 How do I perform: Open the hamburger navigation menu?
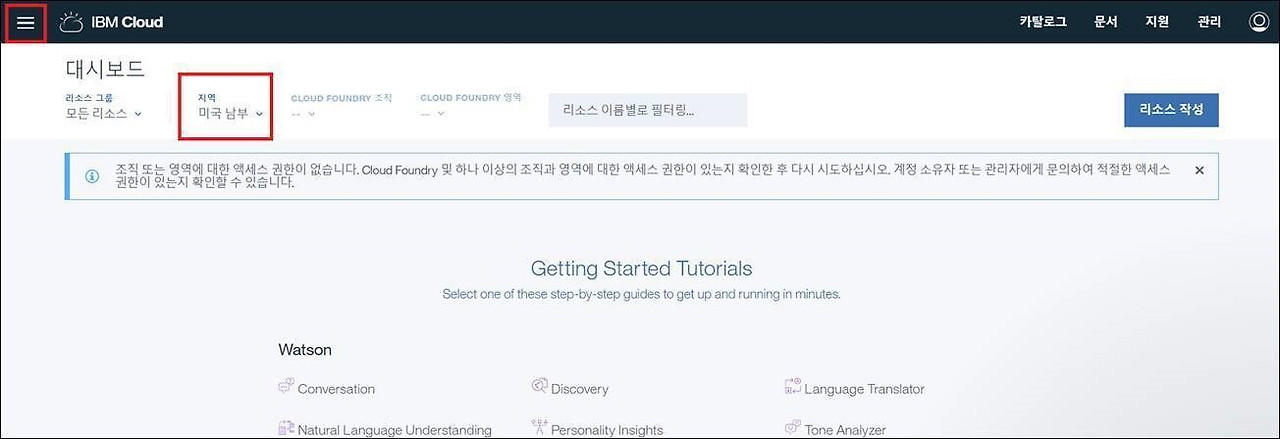(x=25, y=22)
